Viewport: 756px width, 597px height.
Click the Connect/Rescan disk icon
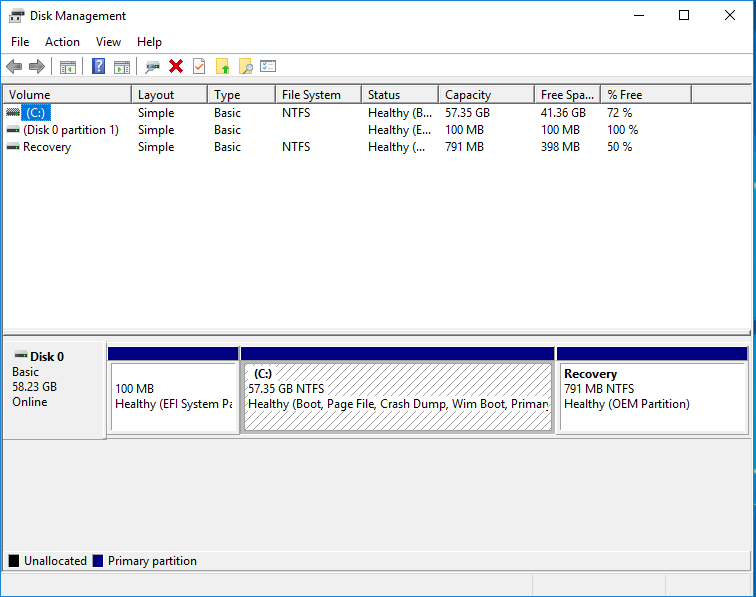(152, 67)
